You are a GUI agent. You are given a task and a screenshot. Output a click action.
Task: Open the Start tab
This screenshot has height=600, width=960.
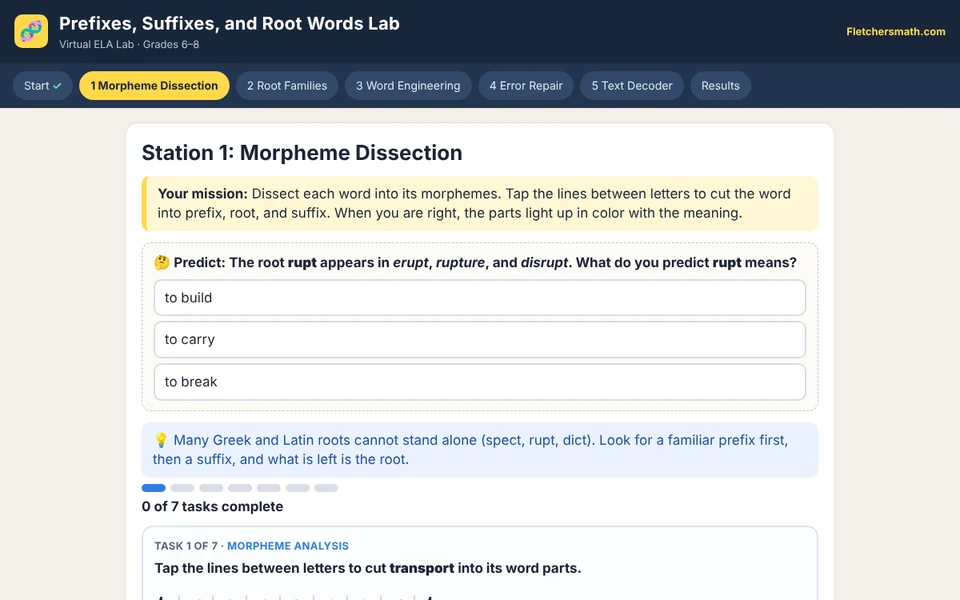pos(42,86)
